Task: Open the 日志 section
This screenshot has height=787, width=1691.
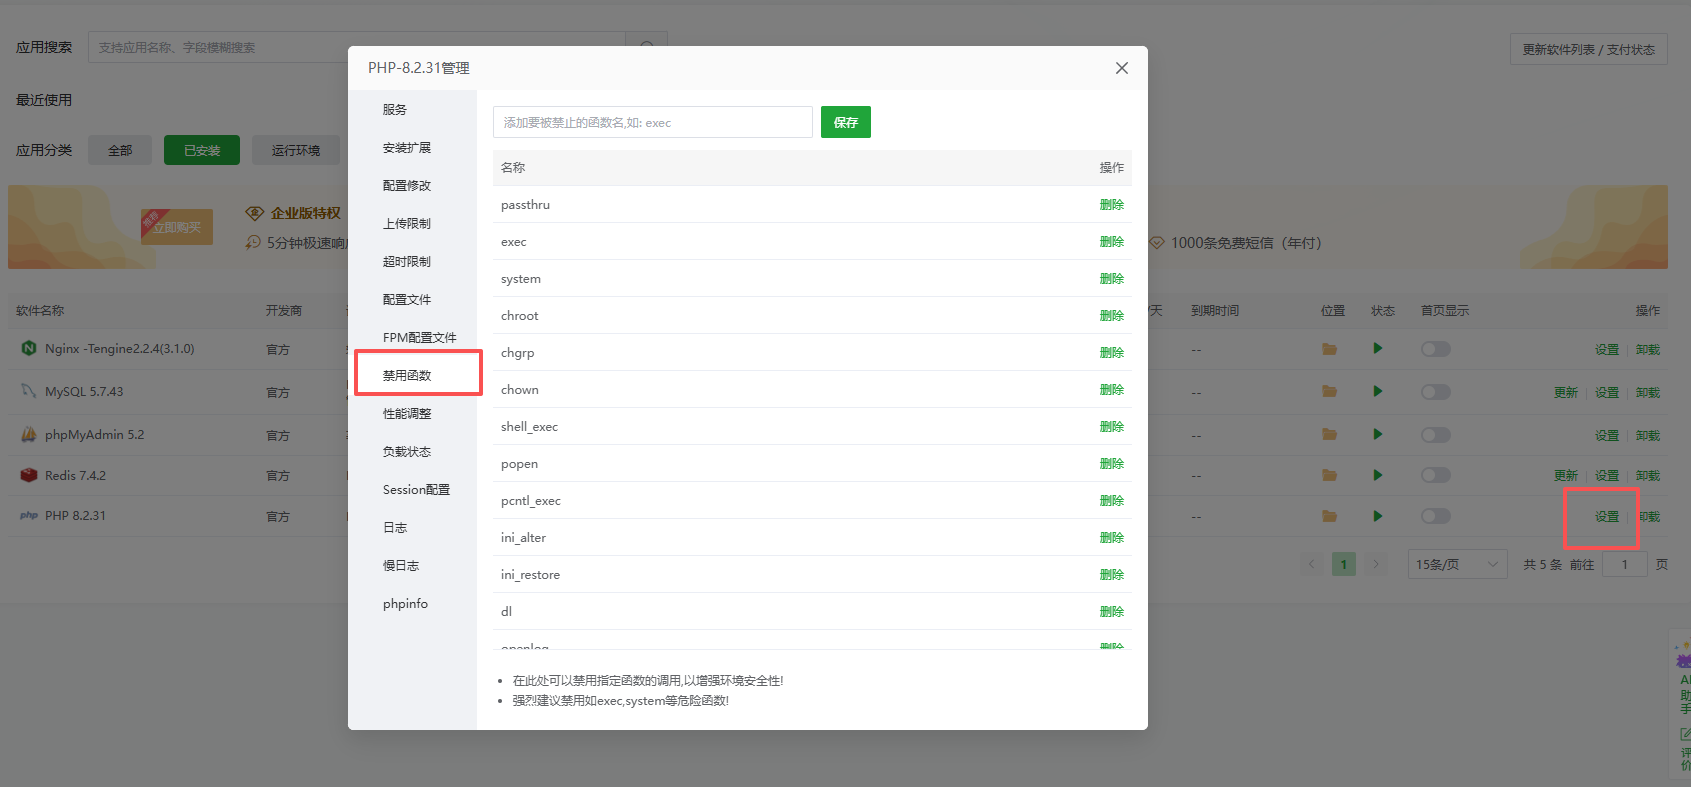Action: 395,528
